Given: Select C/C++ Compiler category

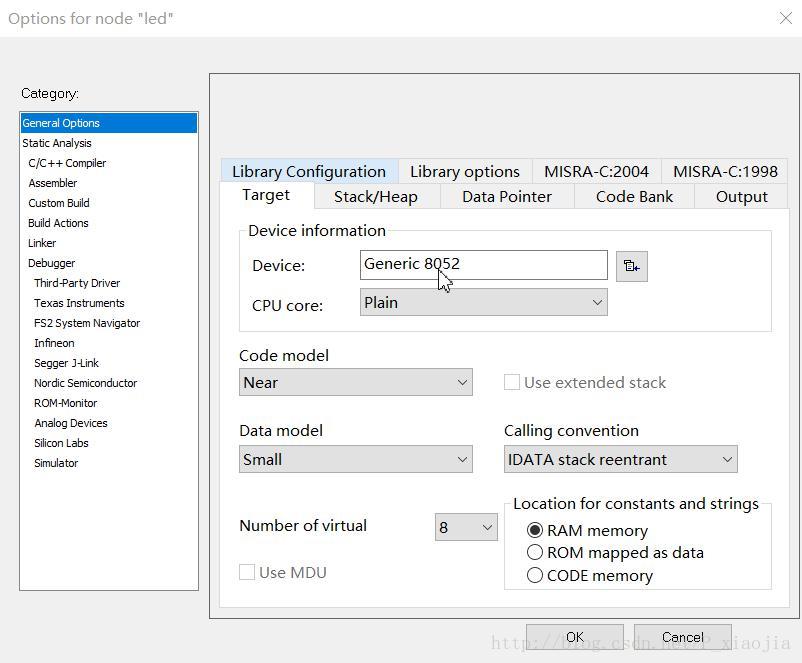Looking at the screenshot, I should [x=67, y=163].
